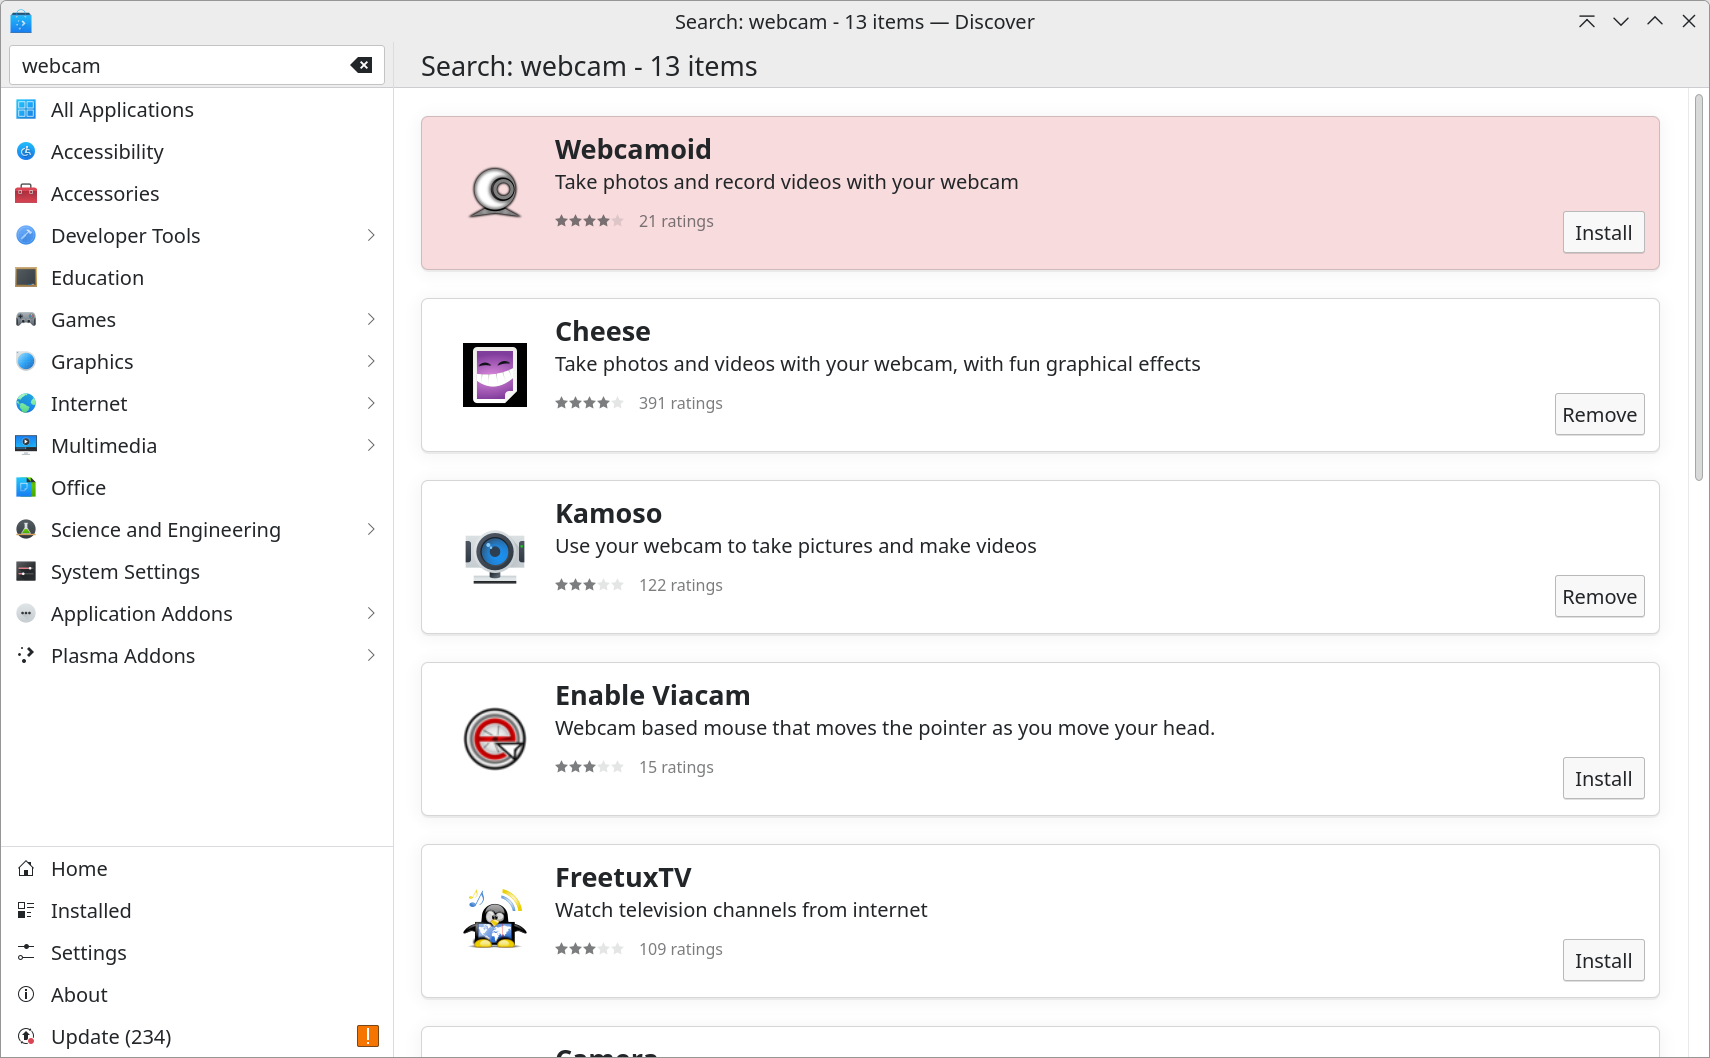Screen dimensions: 1710x1058
Task: Click the Internet globe icon
Action: pos(26,403)
